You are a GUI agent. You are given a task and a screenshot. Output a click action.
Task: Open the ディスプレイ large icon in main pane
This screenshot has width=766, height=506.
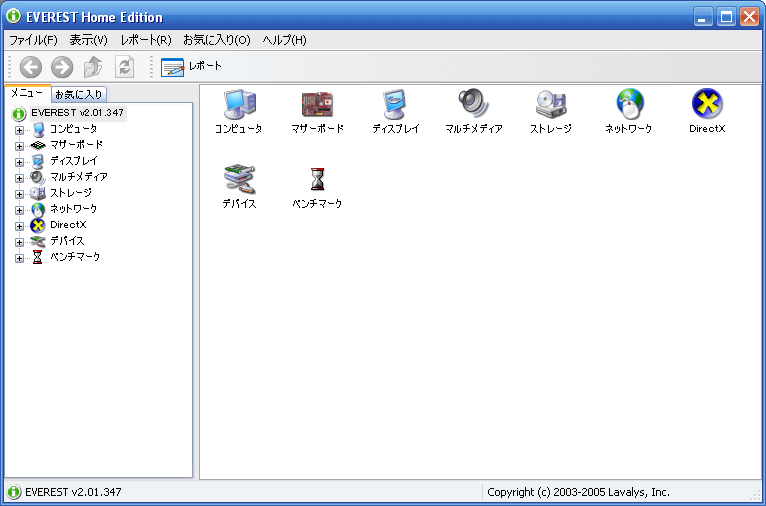(395, 105)
